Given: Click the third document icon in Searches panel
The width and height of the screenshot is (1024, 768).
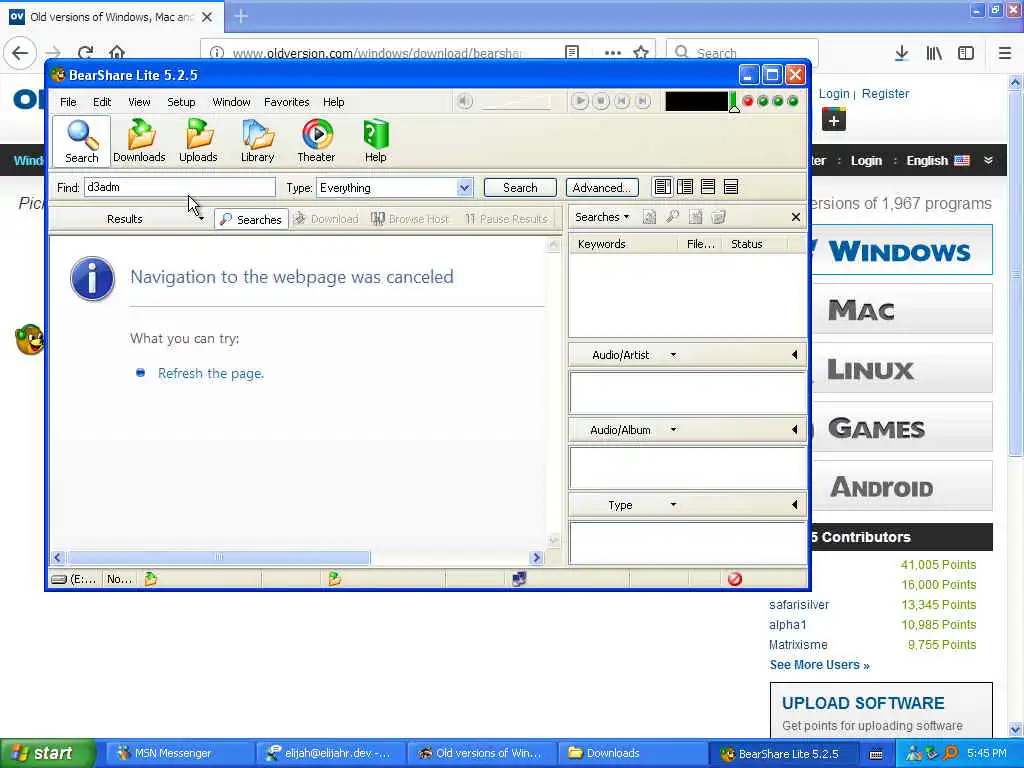Looking at the screenshot, I should click(x=696, y=217).
